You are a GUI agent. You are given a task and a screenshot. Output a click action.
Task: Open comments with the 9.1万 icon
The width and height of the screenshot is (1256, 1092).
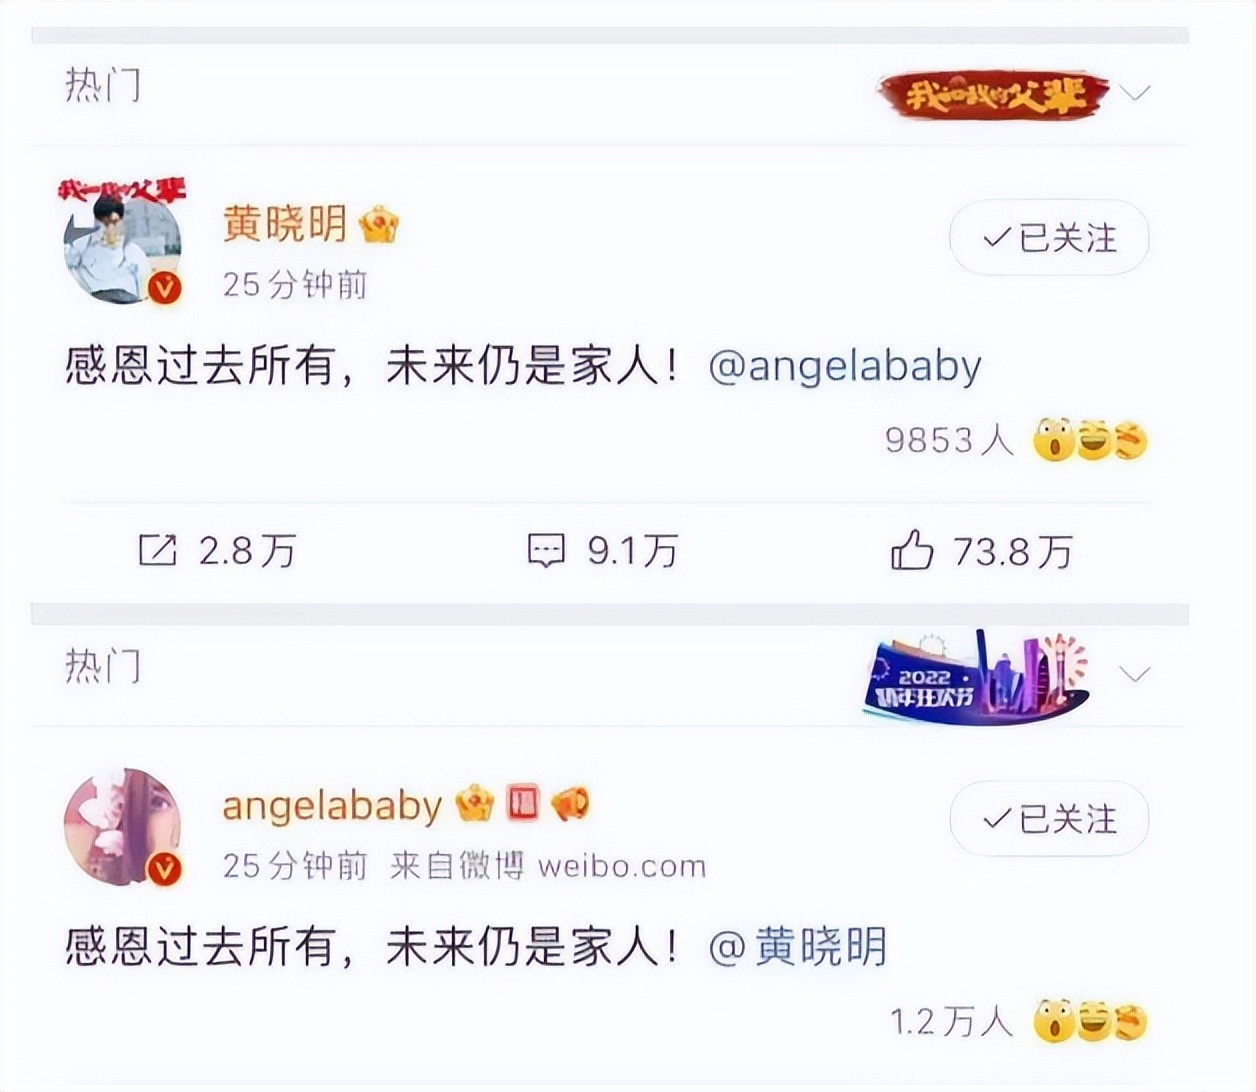tap(546, 550)
